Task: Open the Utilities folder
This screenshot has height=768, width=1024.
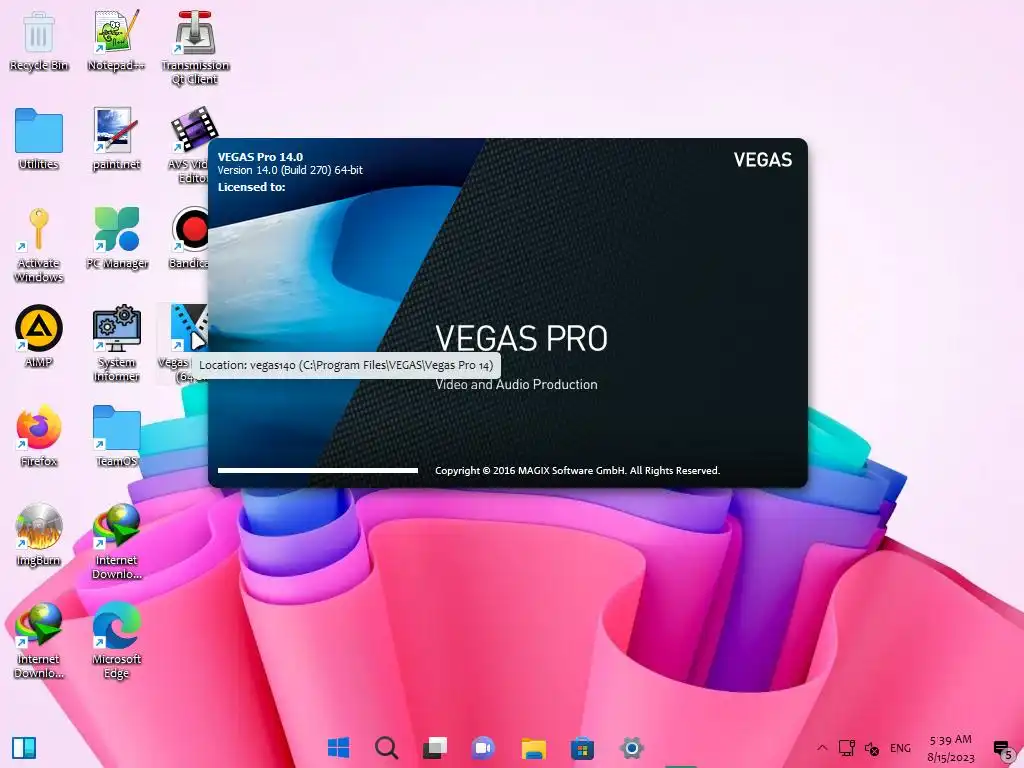Action: pyautogui.click(x=39, y=139)
